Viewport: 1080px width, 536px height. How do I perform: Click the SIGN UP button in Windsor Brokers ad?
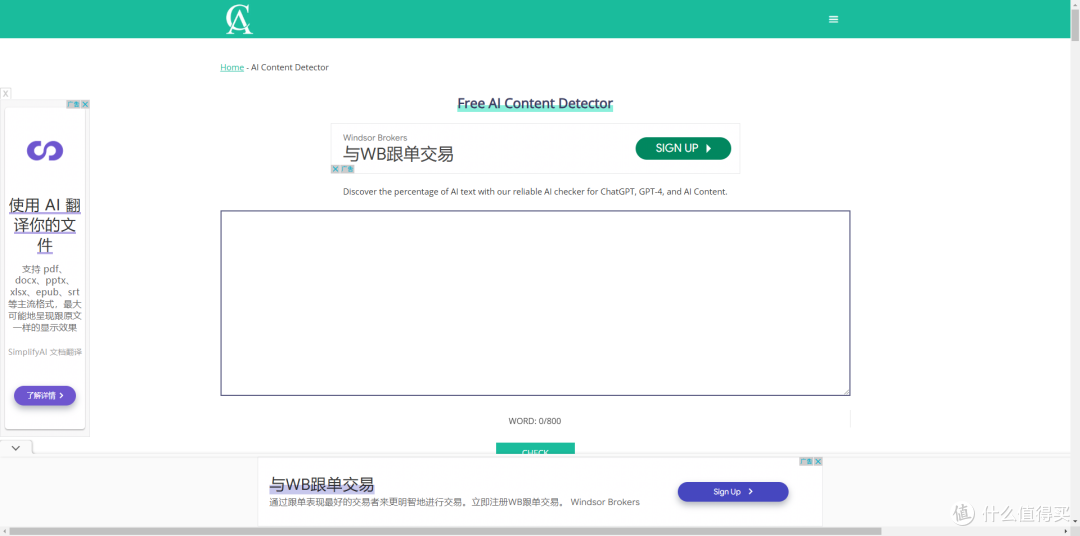(x=683, y=148)
